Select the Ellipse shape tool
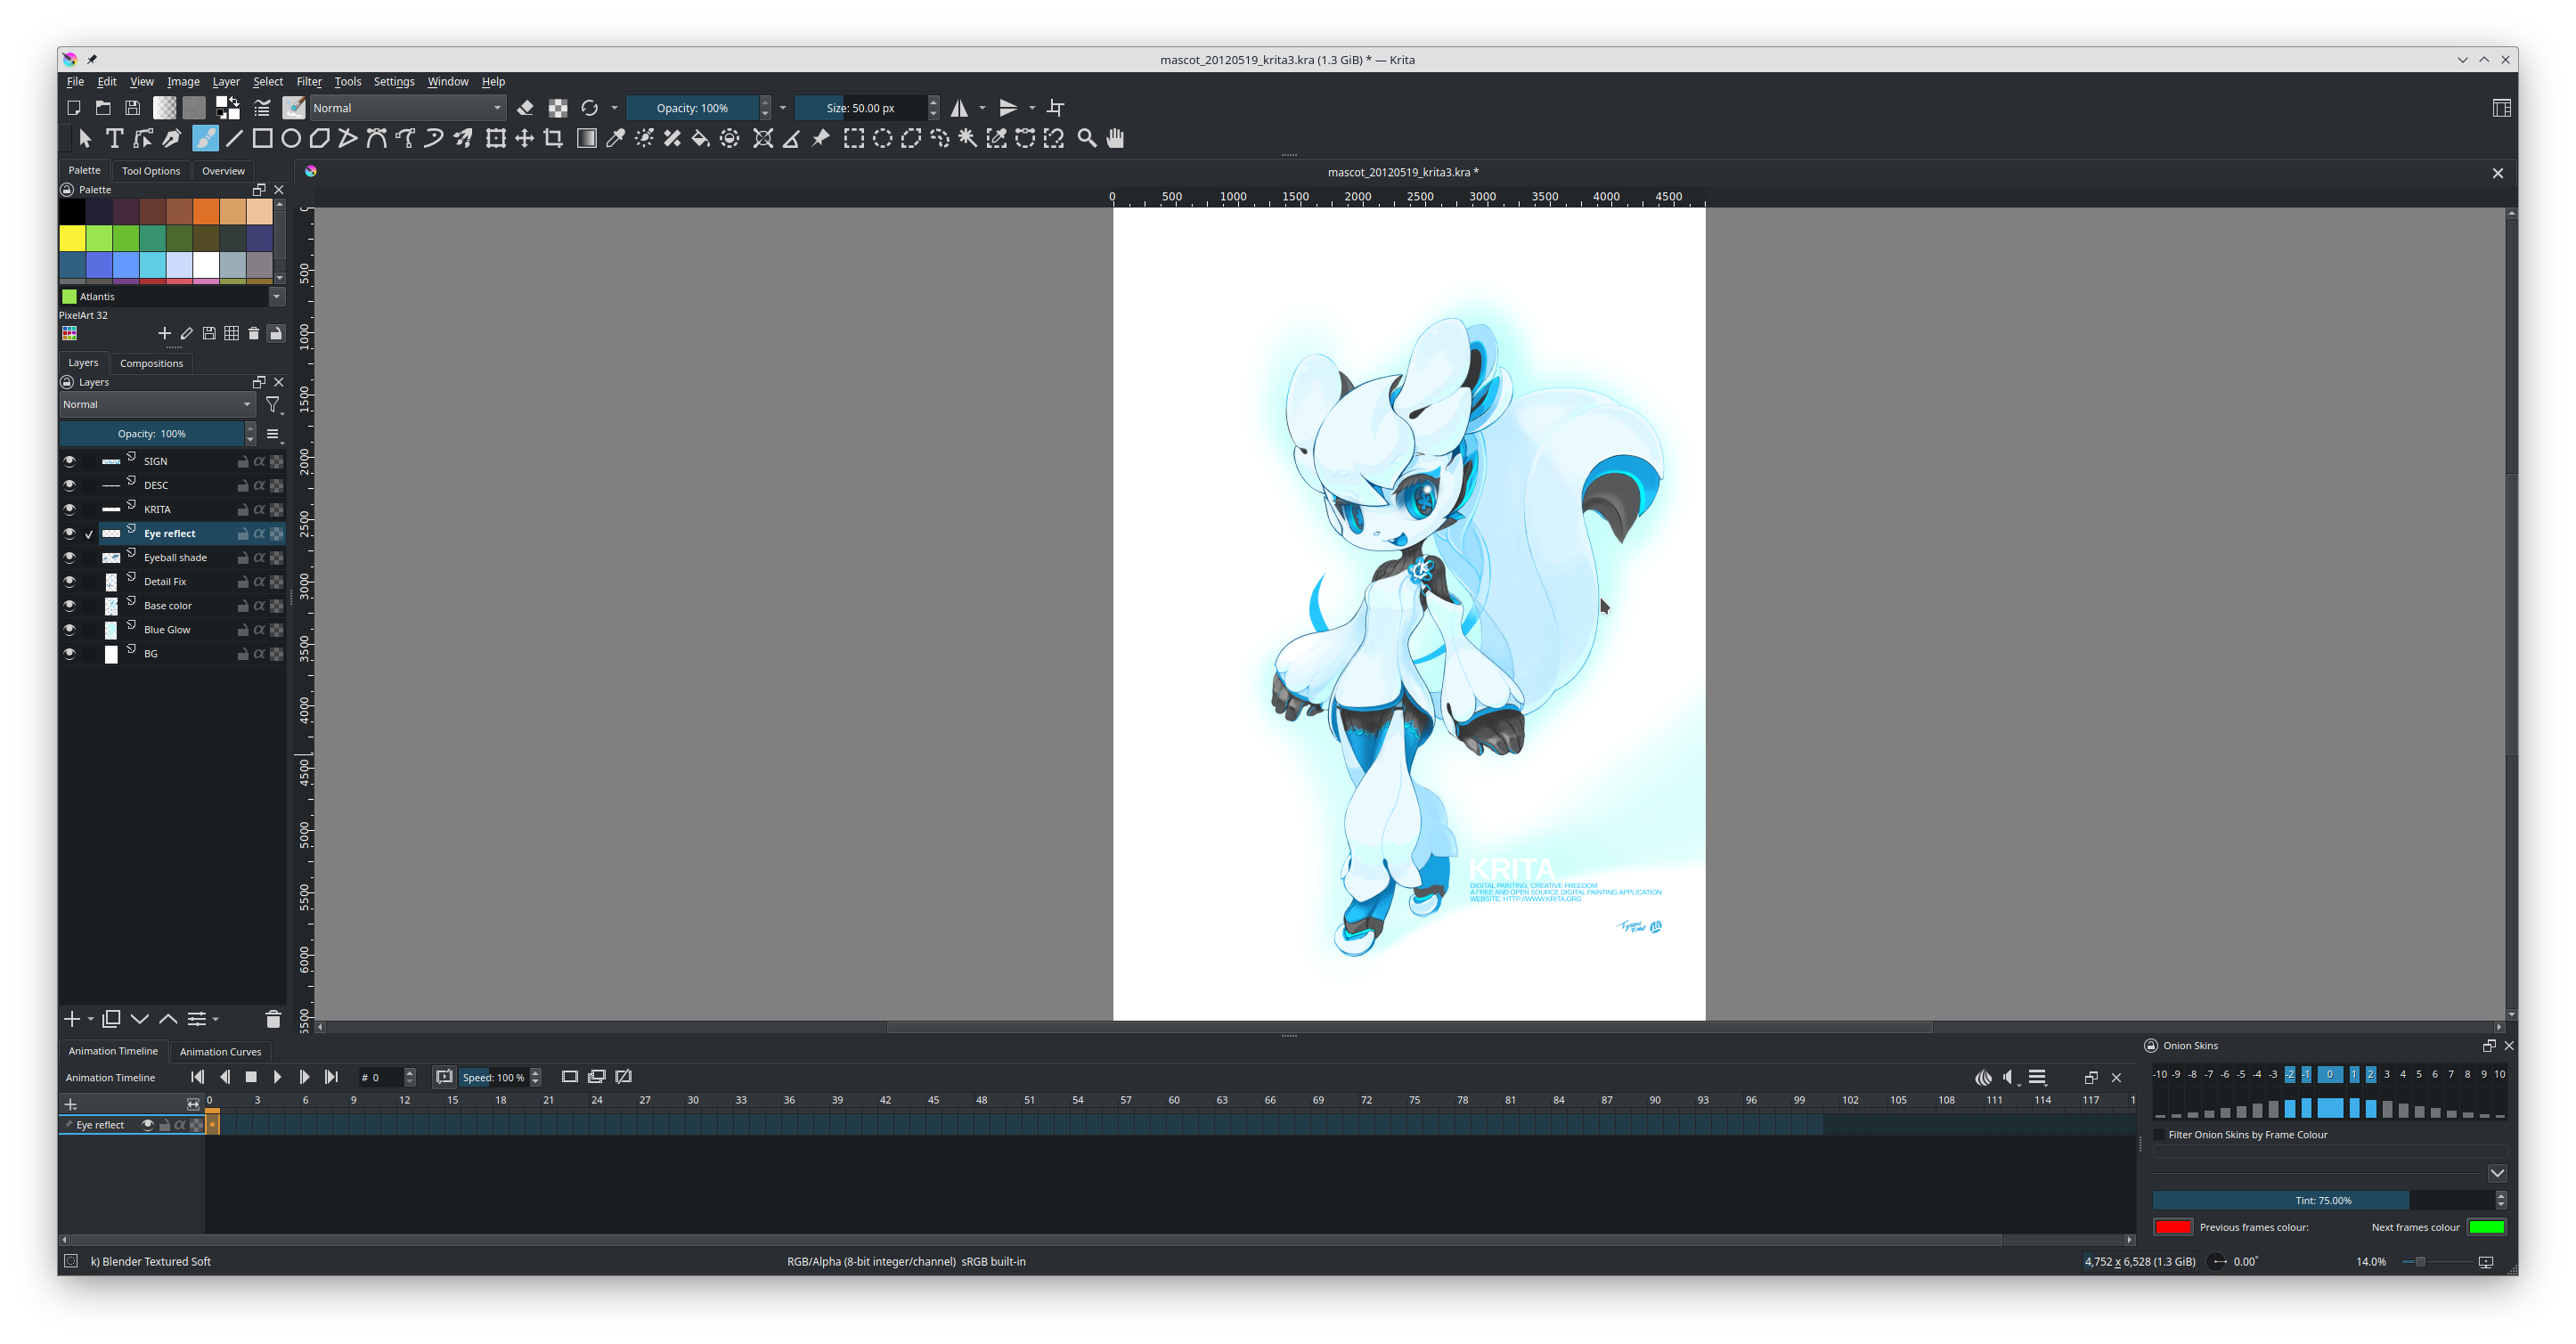Viewport: 2576px width, 1344px height. [291, 139]
